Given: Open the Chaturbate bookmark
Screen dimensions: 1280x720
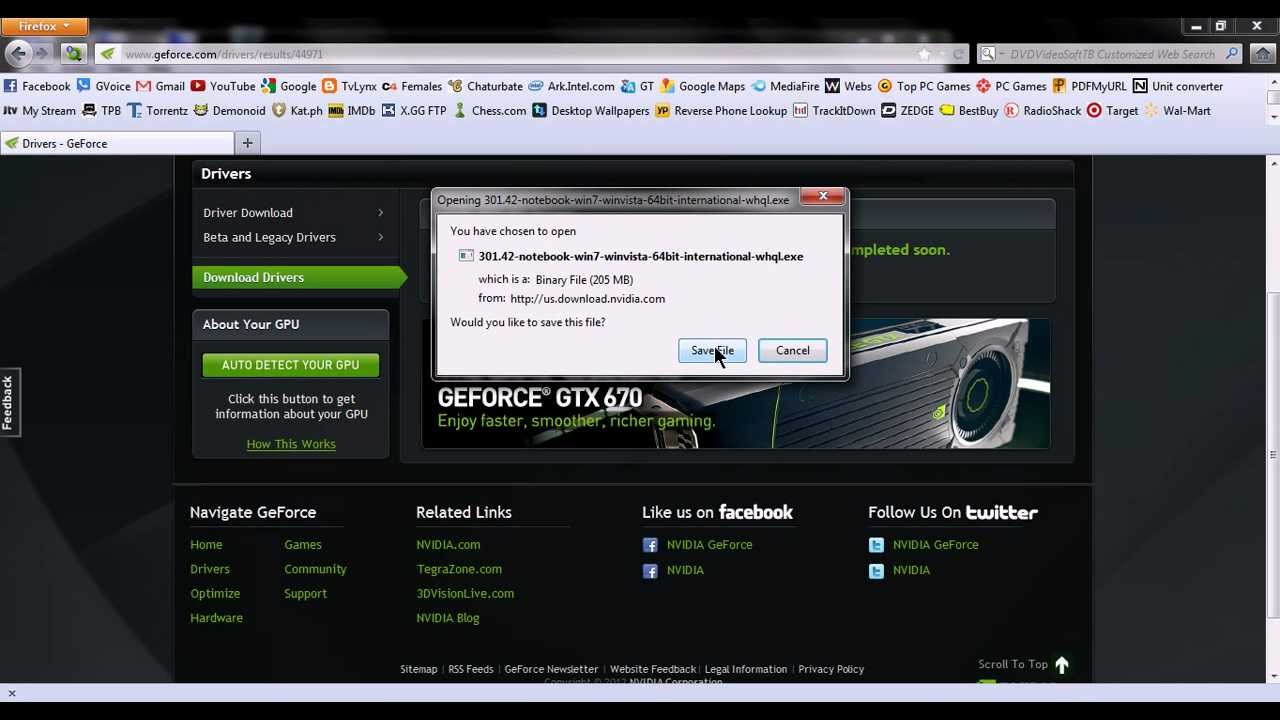Looking at the screenshot, I should click(x=486, y=86).
